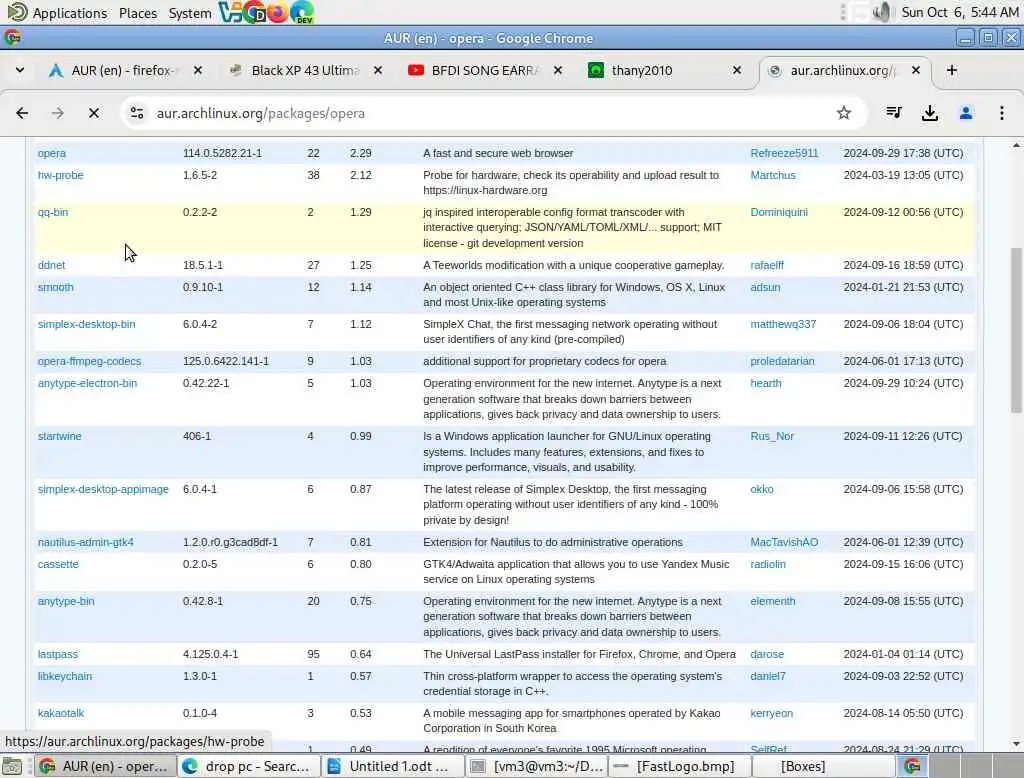Close the AUR firefox tab

(198, 70)
